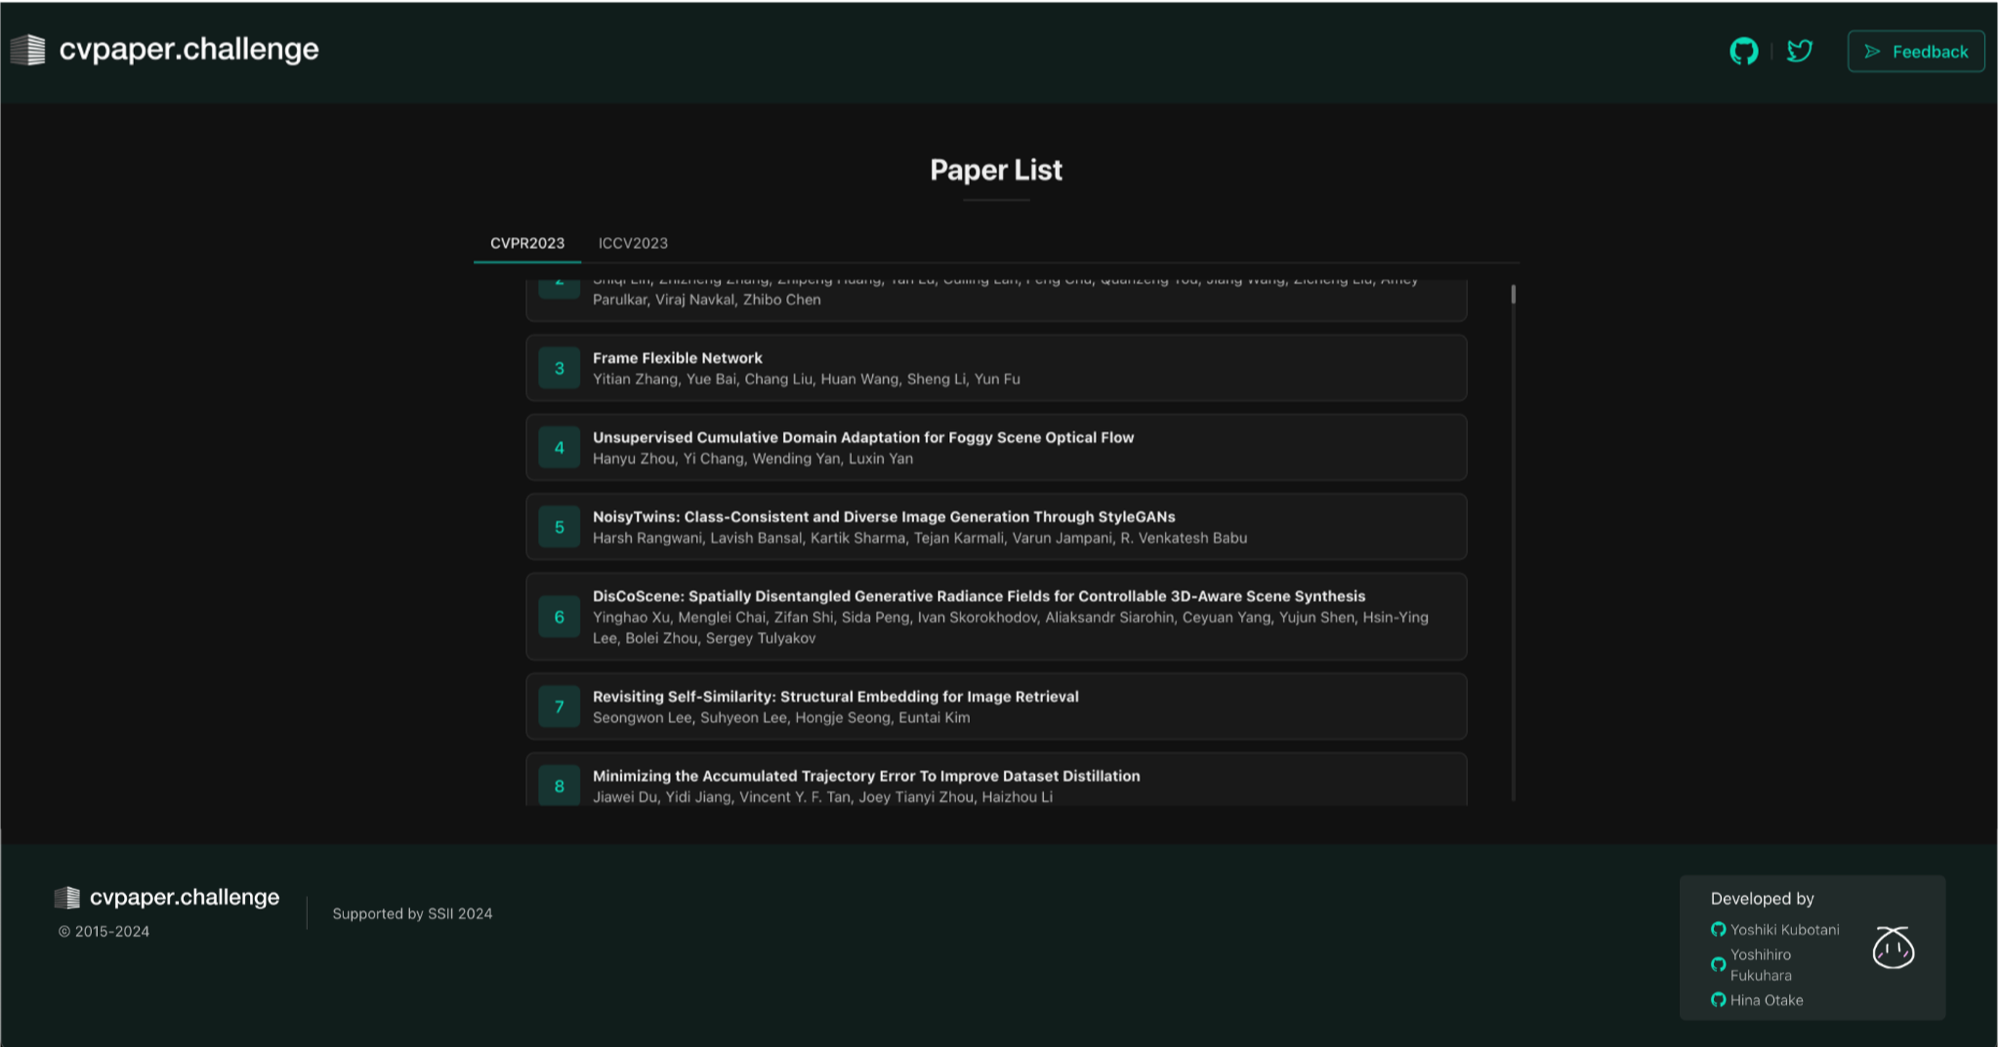Click 'Supported by SSII 2024' text
This screenshot has width=1999, height=1047.
click(412, 914)
